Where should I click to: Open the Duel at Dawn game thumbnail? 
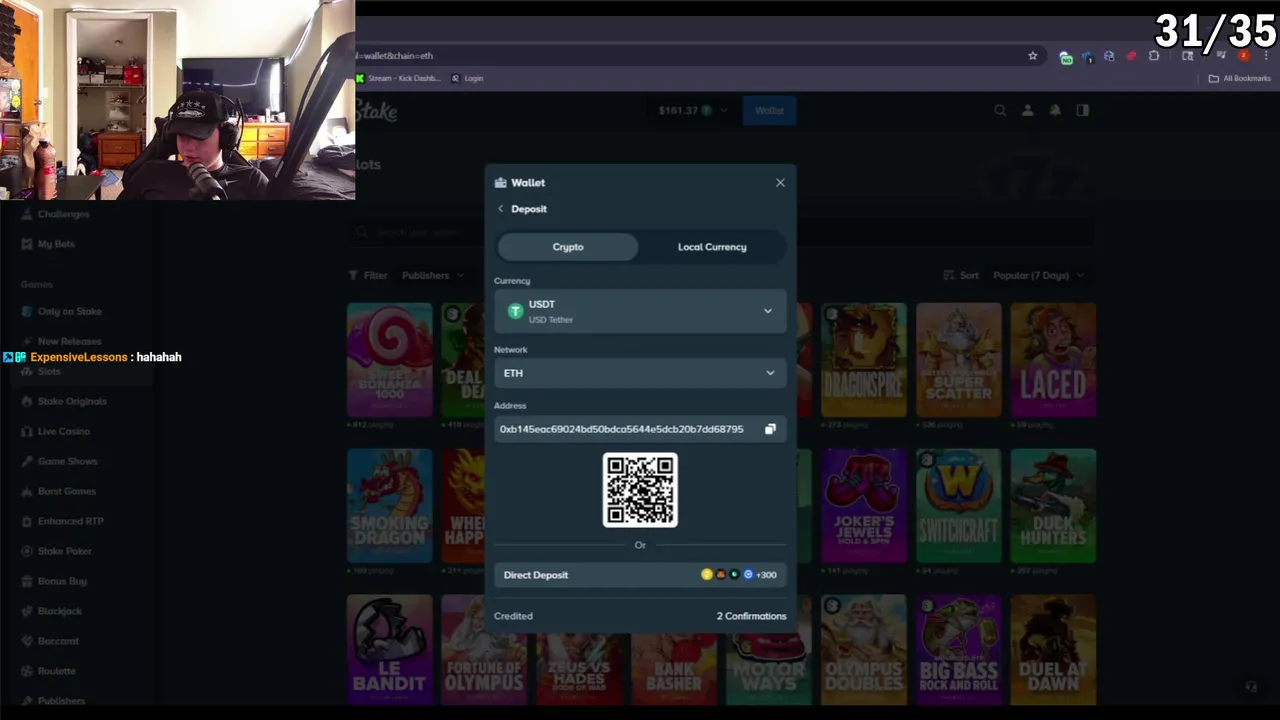click(1054, 650)
